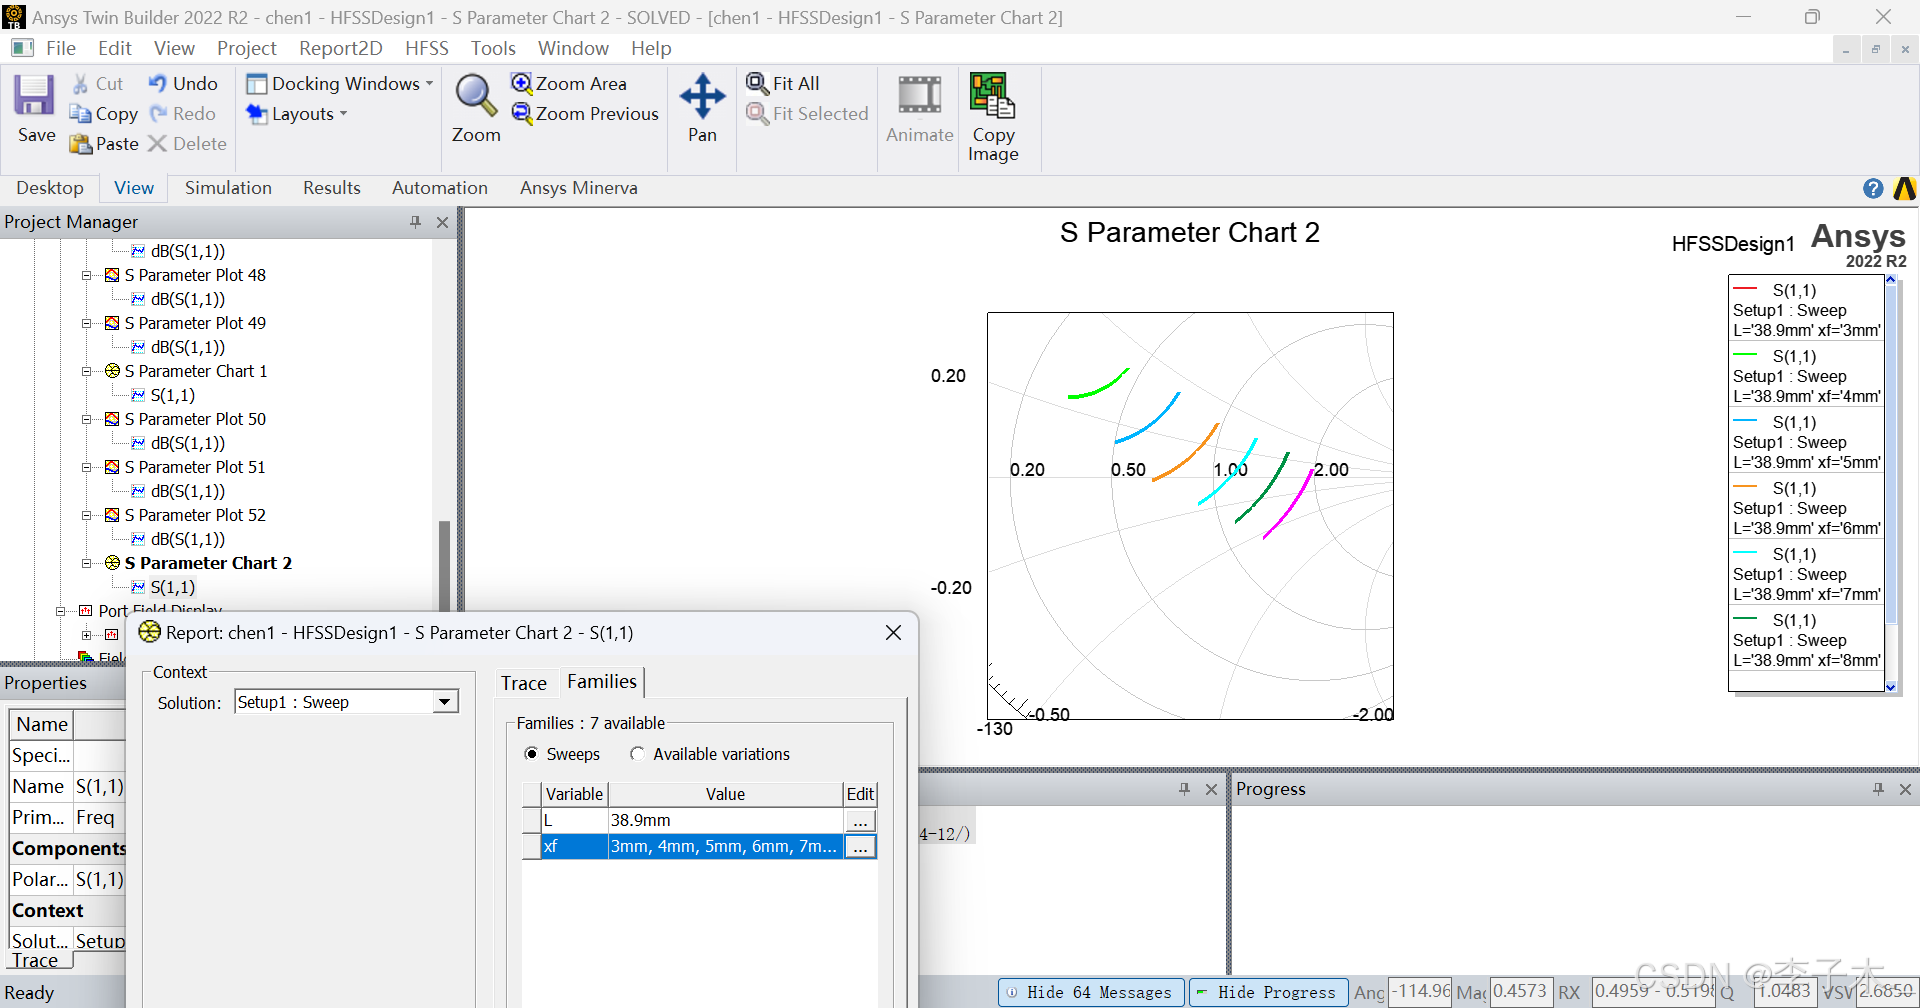Close the Project Manager panel
The image size is (1920, 1008).
tap(442, 222)
